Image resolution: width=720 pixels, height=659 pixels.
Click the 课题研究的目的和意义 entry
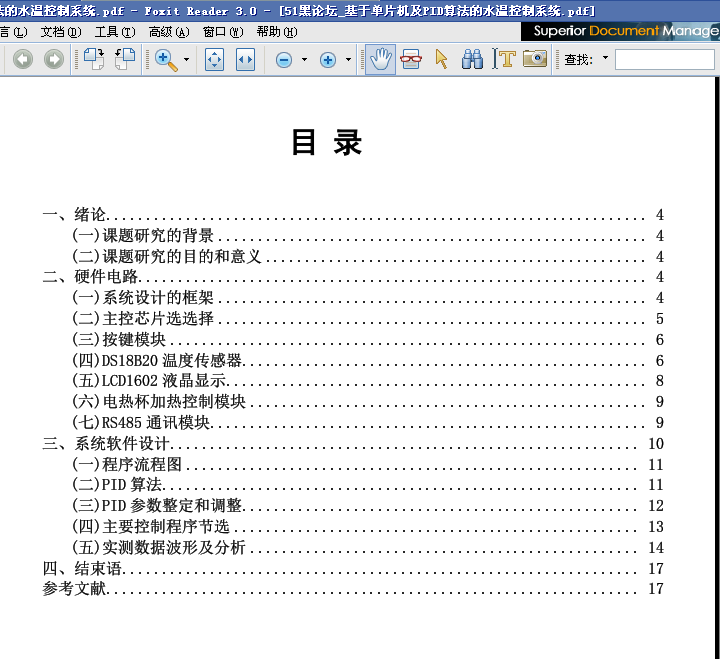[x=368, y=256]
